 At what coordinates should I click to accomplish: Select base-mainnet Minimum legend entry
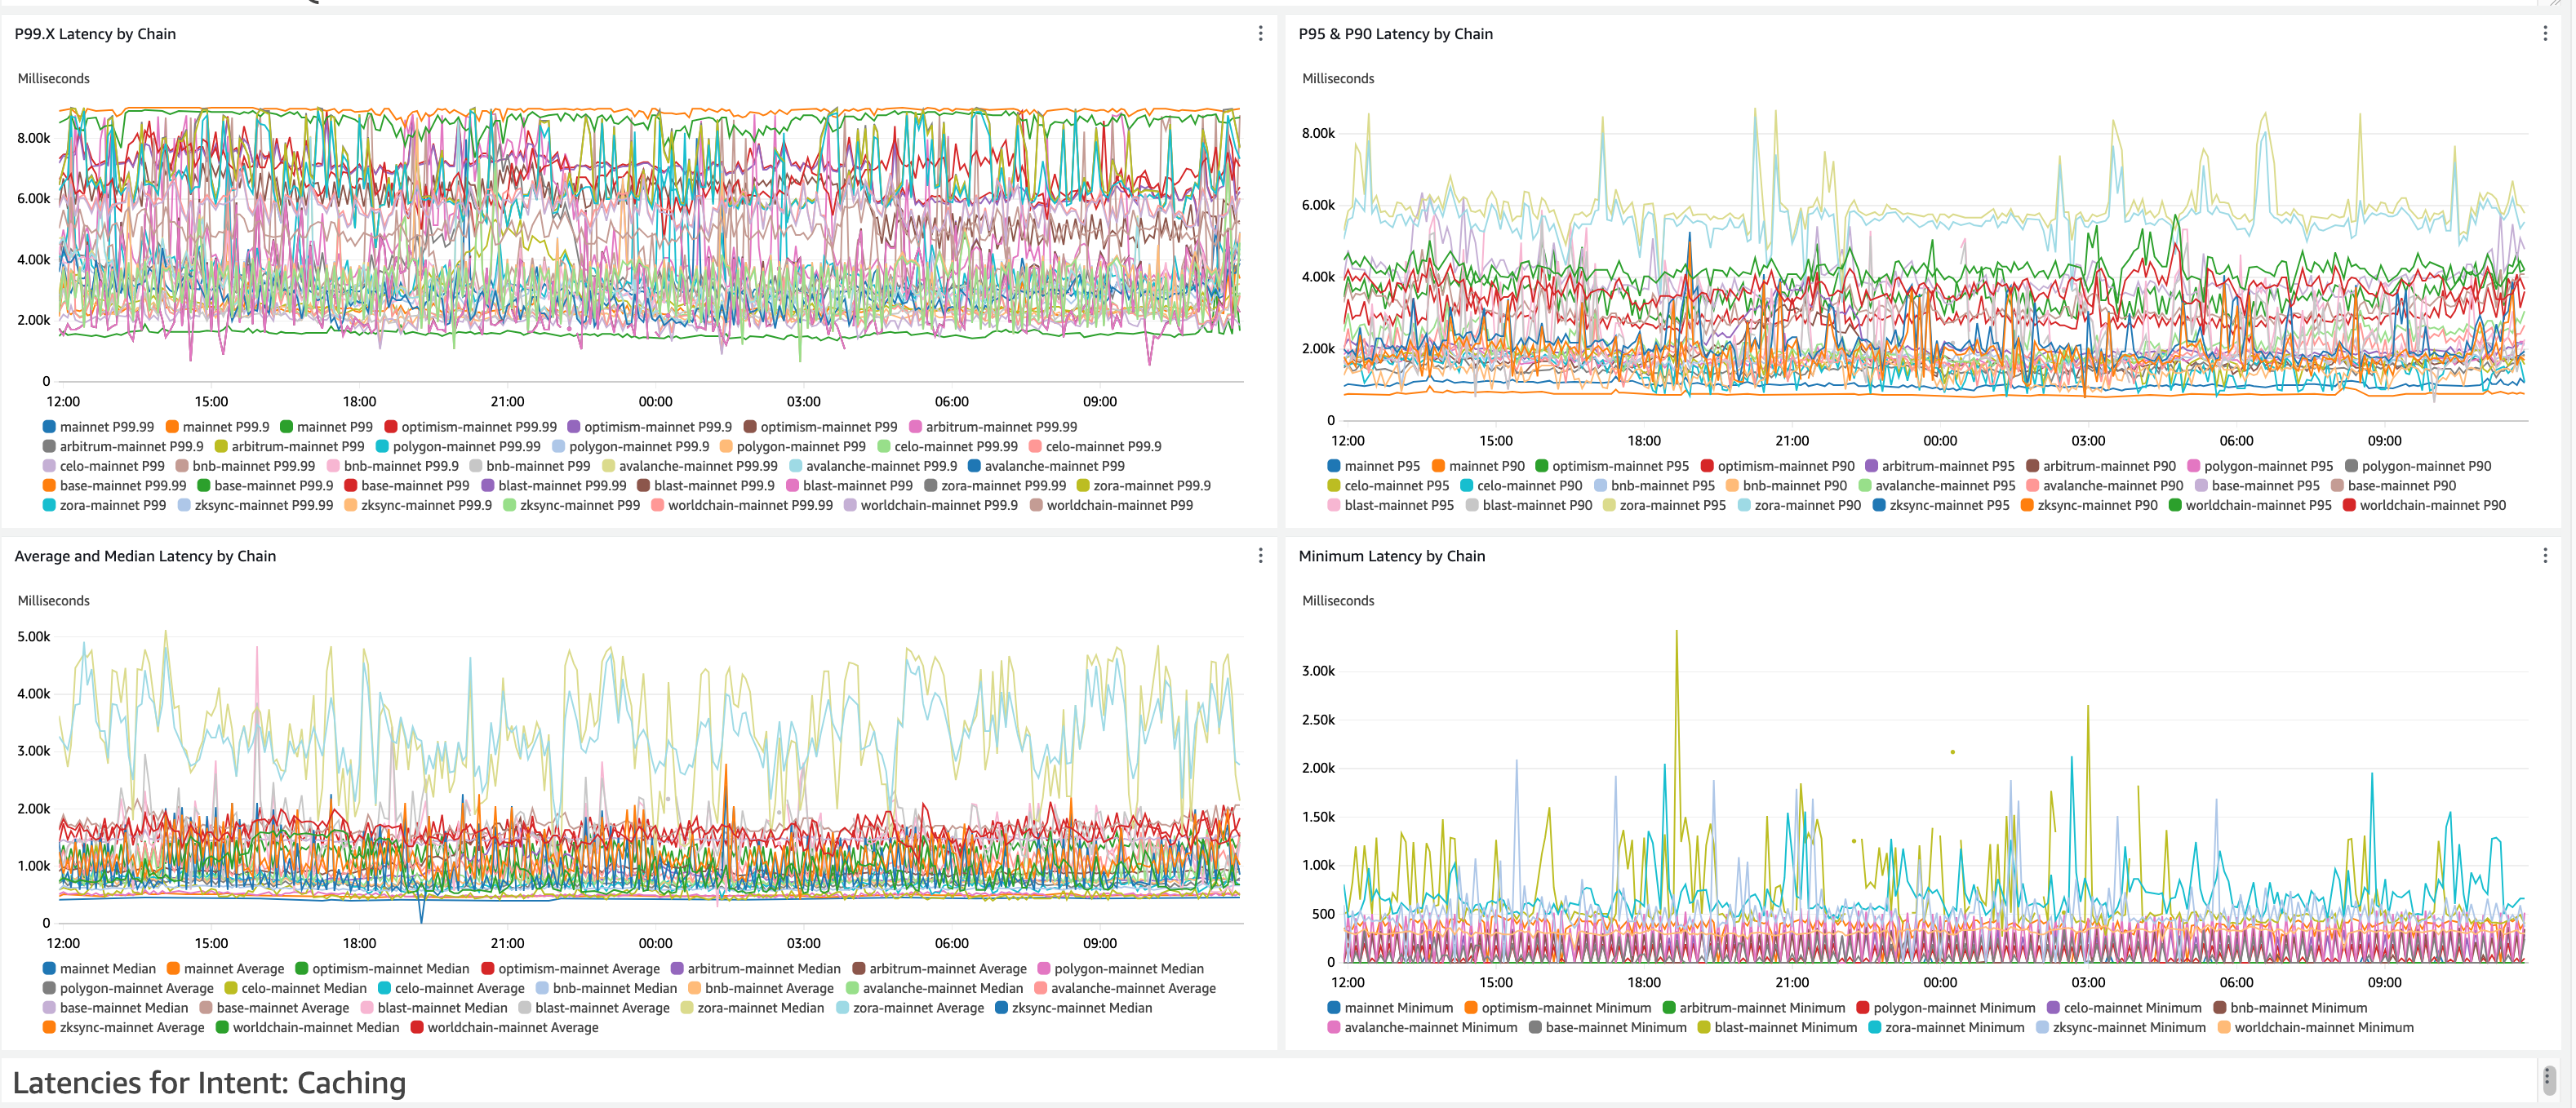pyautogui.click(x=1607, y=1028)
